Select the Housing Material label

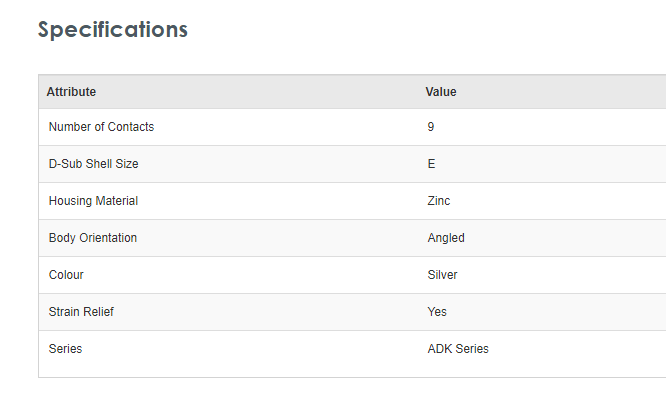(x=93, y=201)
